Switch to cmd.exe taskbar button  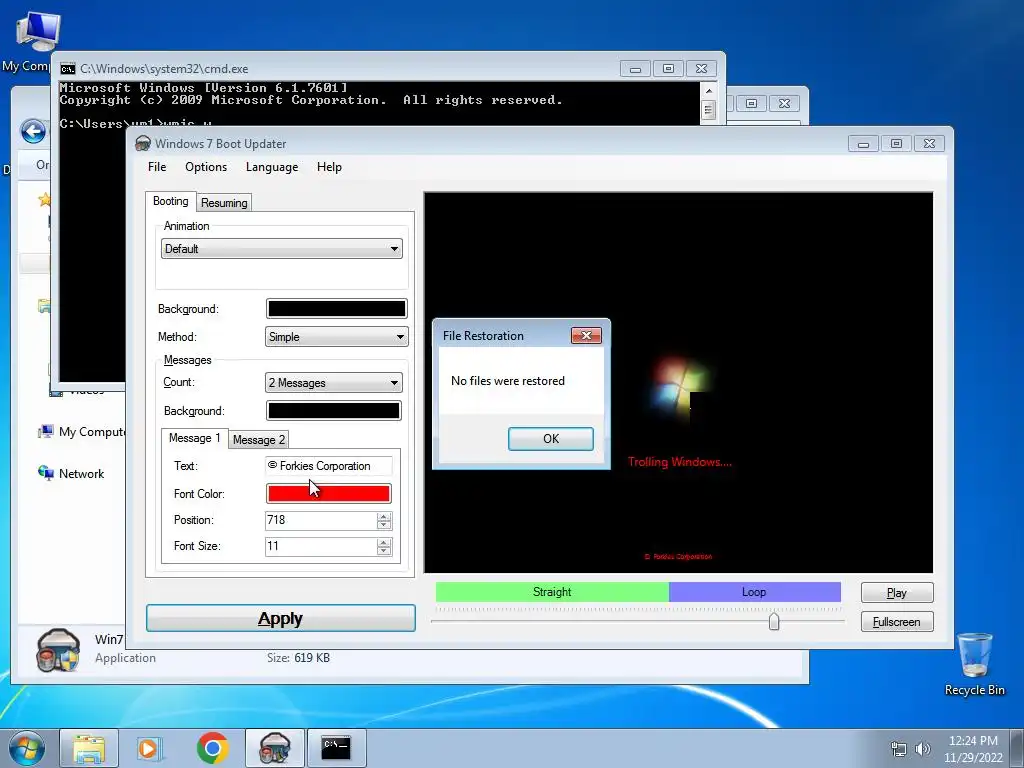[336, 748]
